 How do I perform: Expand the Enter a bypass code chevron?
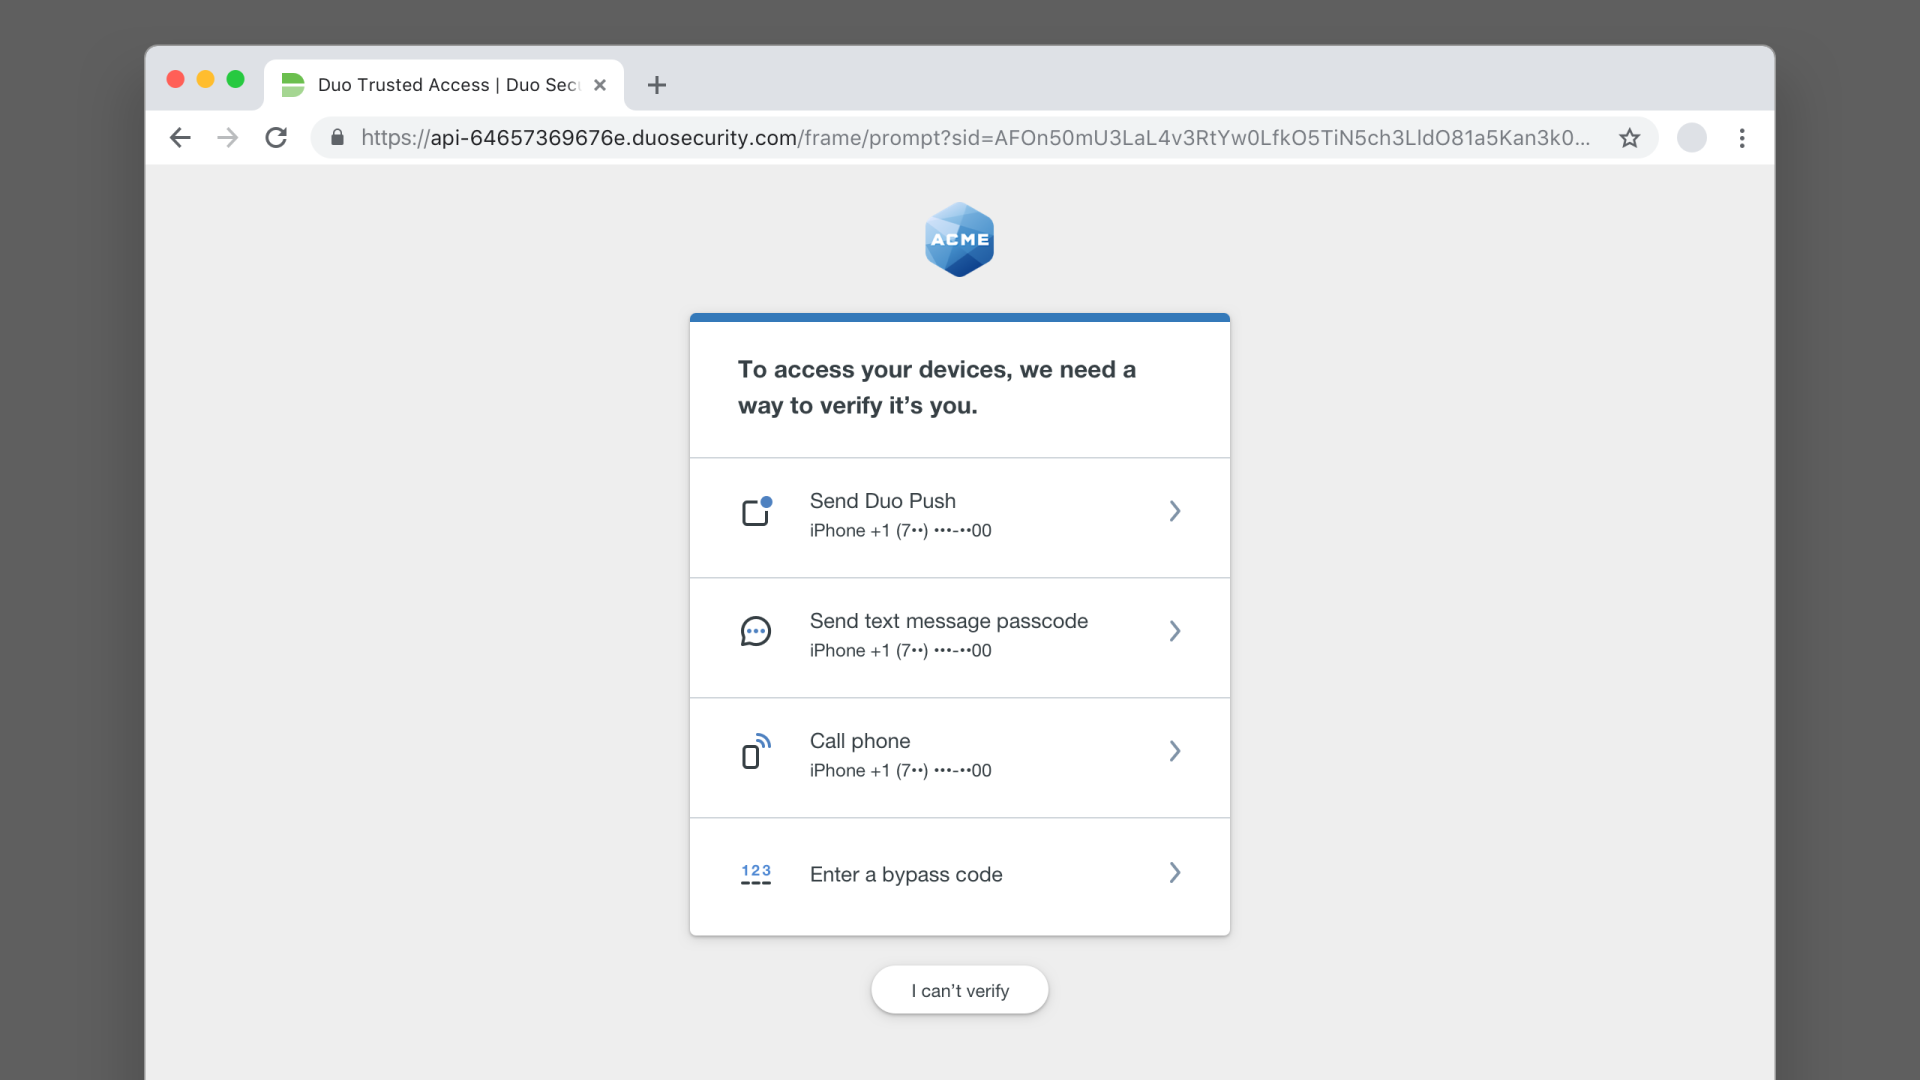pos(1175,873)
